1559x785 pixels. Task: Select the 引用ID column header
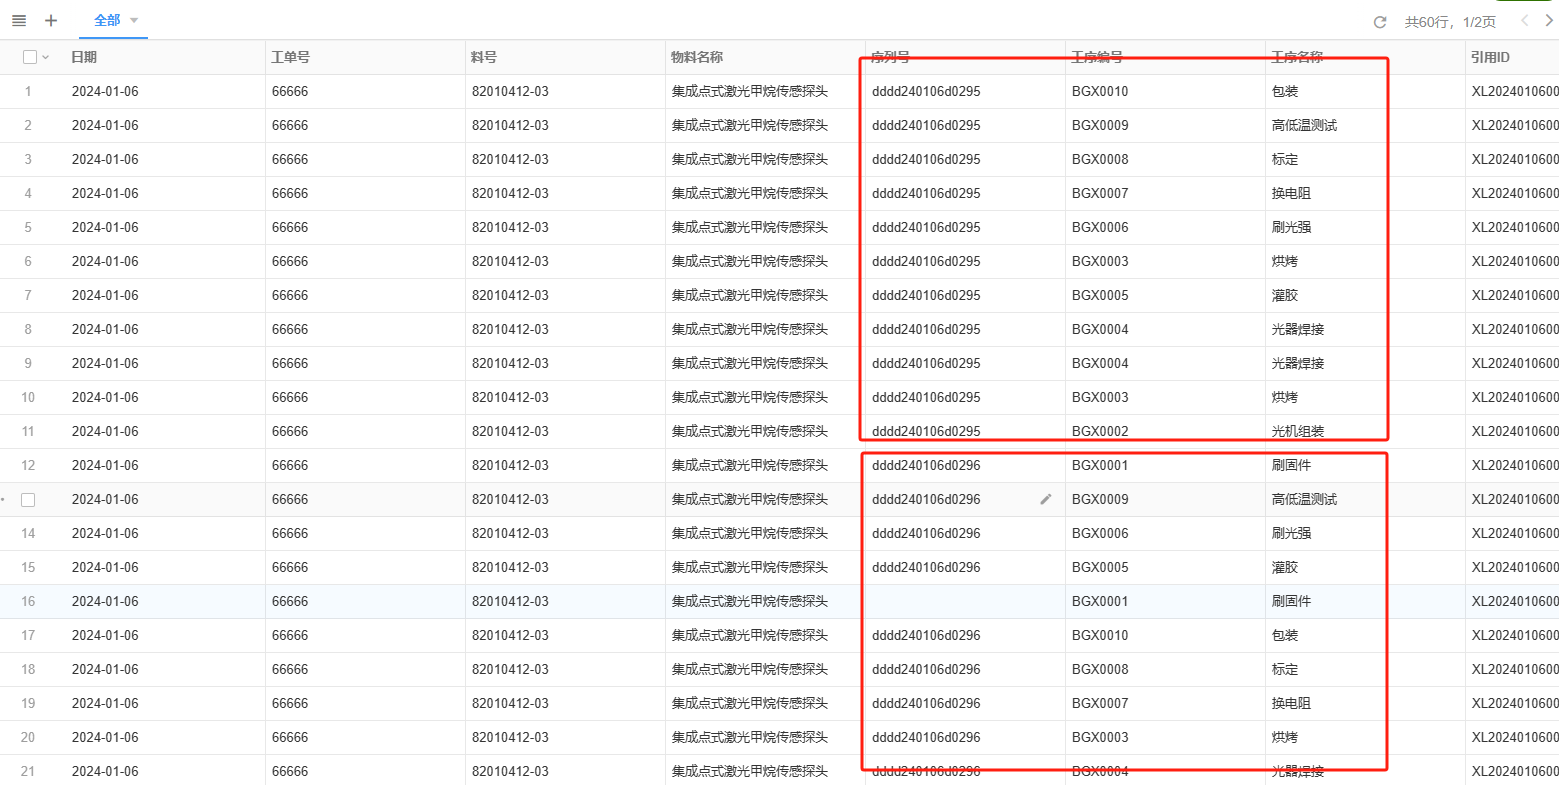(1490, 57)
